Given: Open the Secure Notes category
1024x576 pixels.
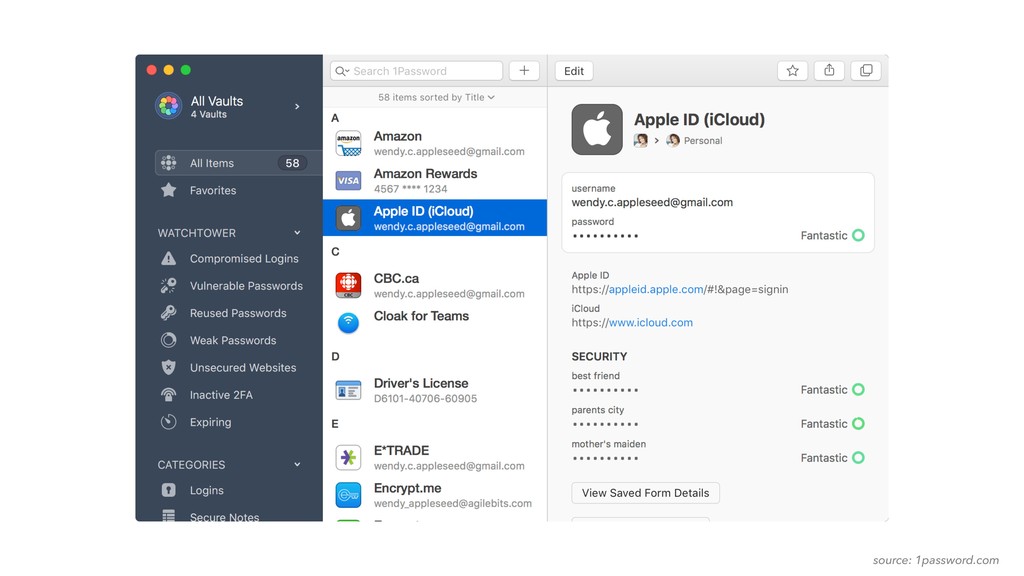Looking at the screenshot, I should click(224, 517).
